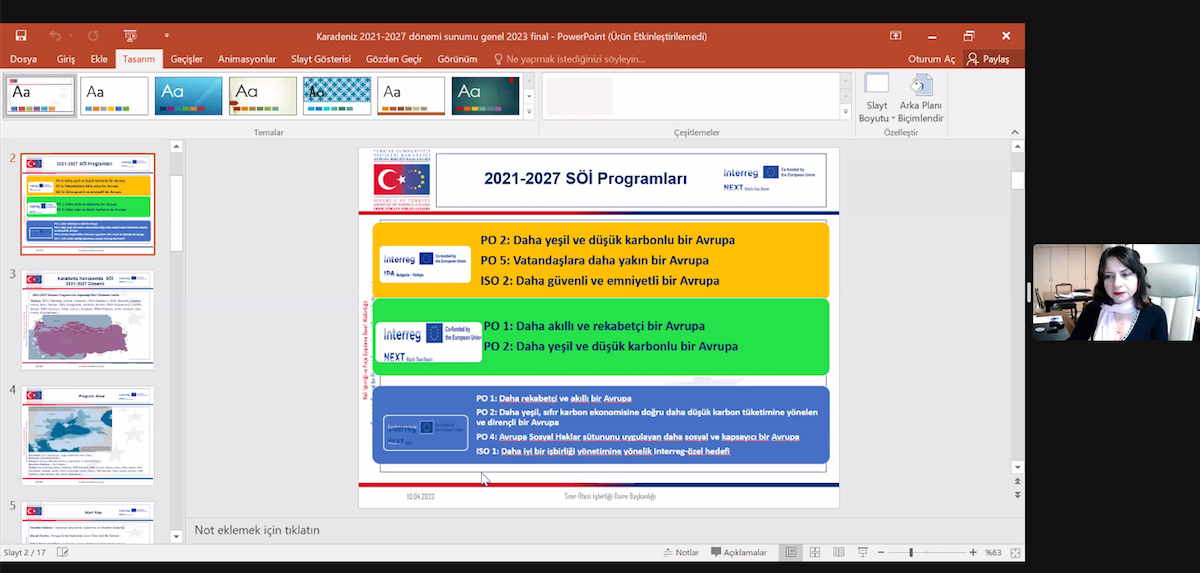Click the Save icon in quick access toolbar
Viewport: 1200px width, 573px height.
(20, 36)
